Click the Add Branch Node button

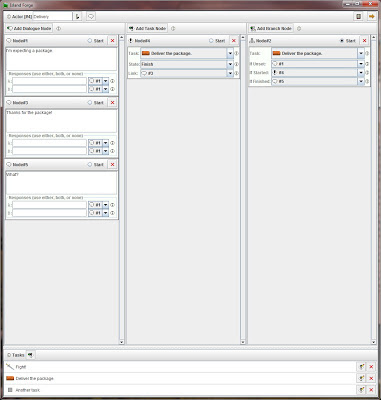(x=271, y=29)
